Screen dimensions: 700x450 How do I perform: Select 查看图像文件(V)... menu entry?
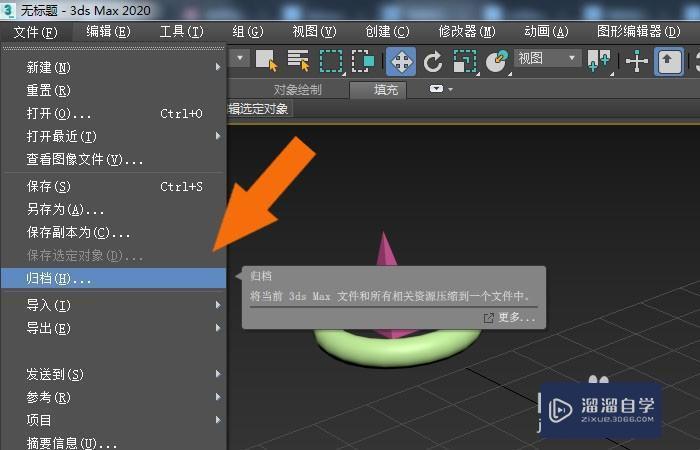[x=113, y=159]
